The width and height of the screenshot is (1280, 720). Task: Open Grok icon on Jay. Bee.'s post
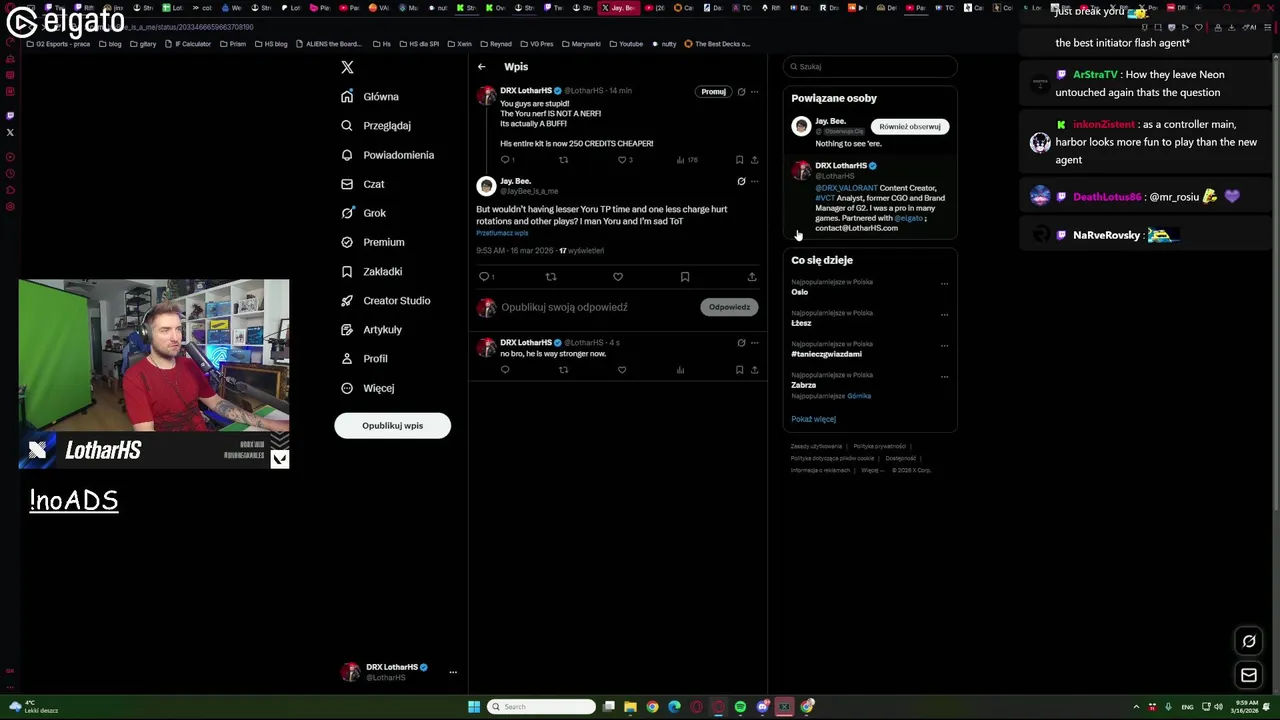[741, 181]
